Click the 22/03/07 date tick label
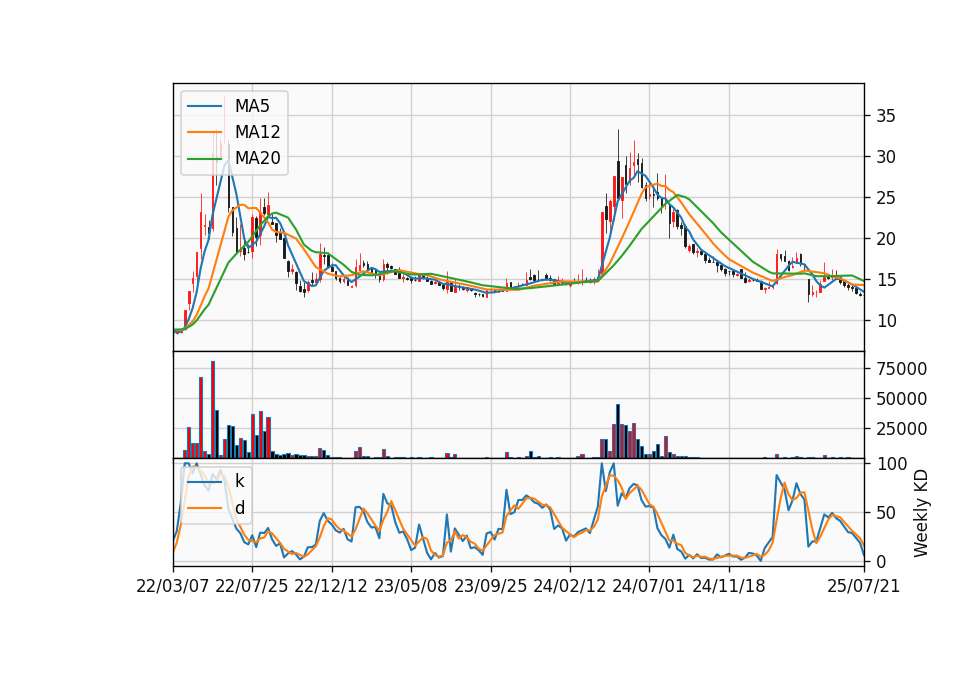 click(x=173, y=586)
